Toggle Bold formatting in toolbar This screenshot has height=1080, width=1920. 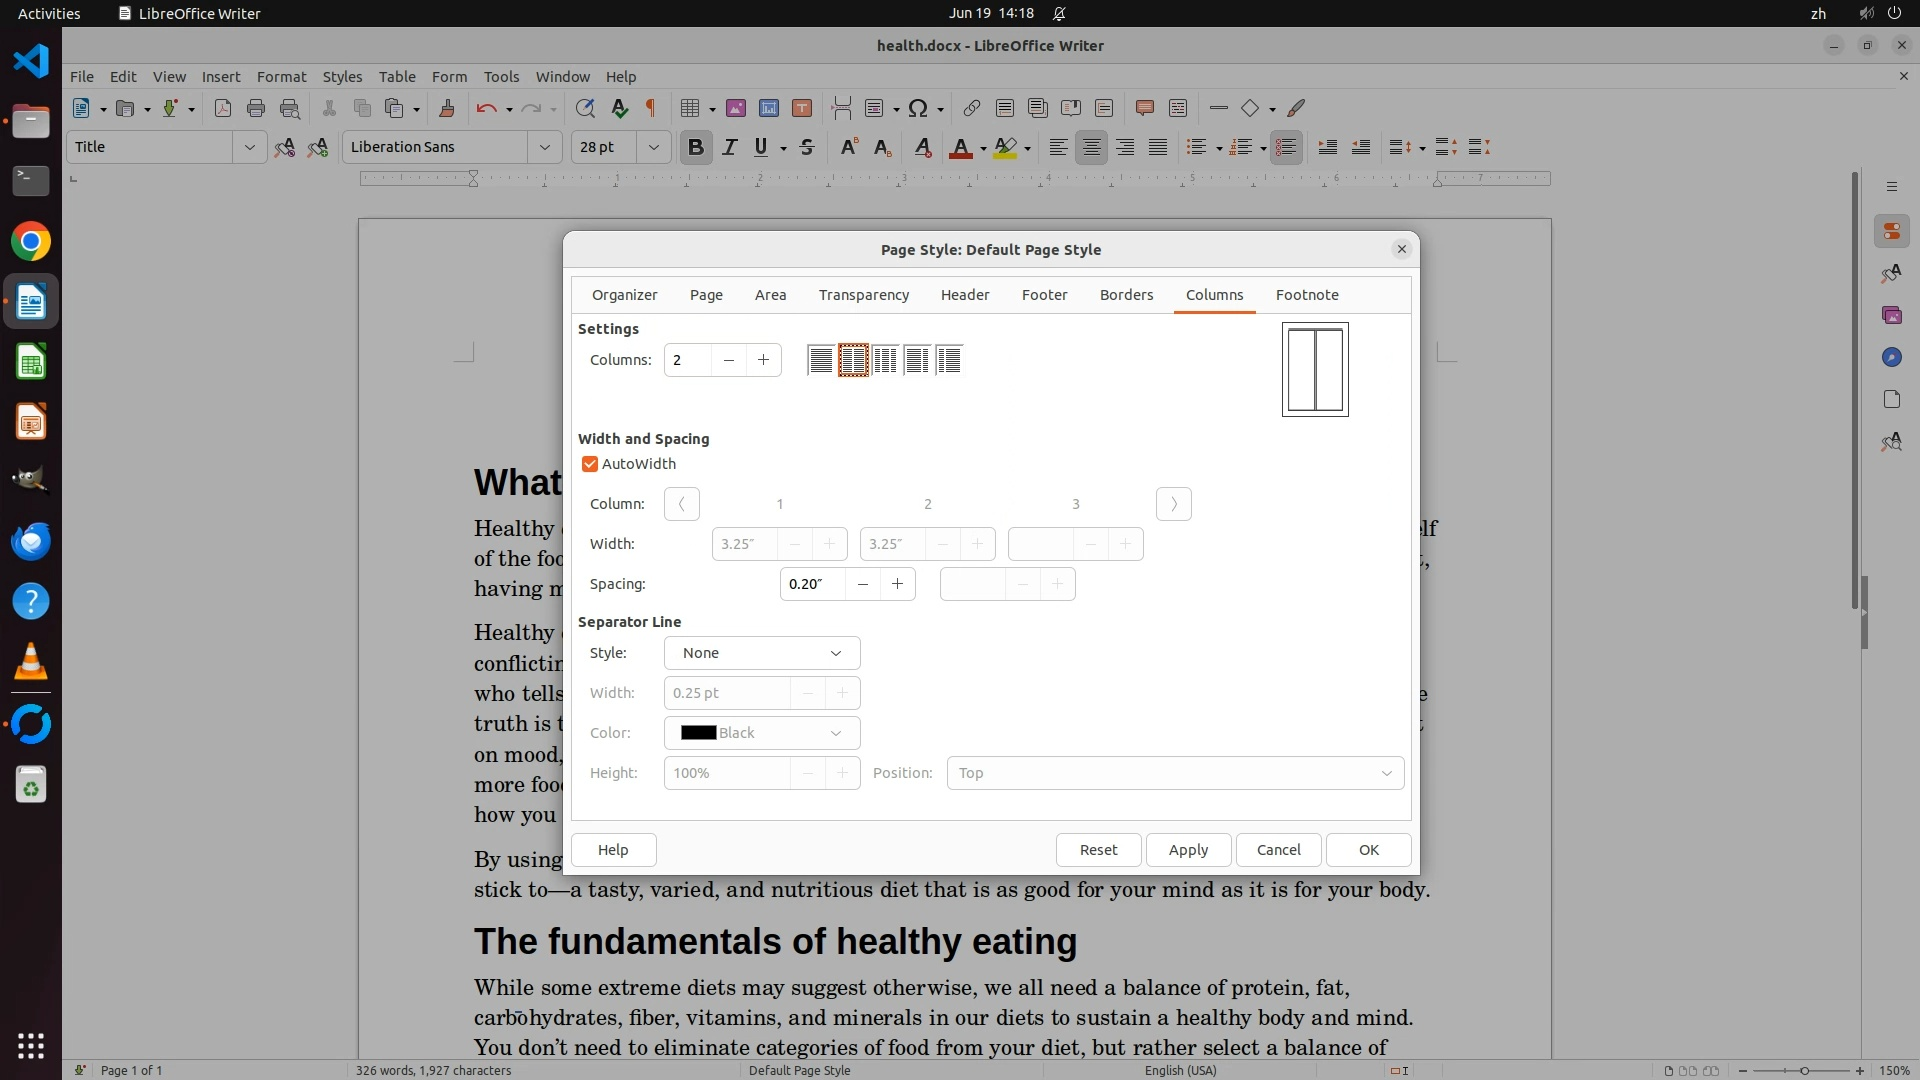tap(696, 148)
